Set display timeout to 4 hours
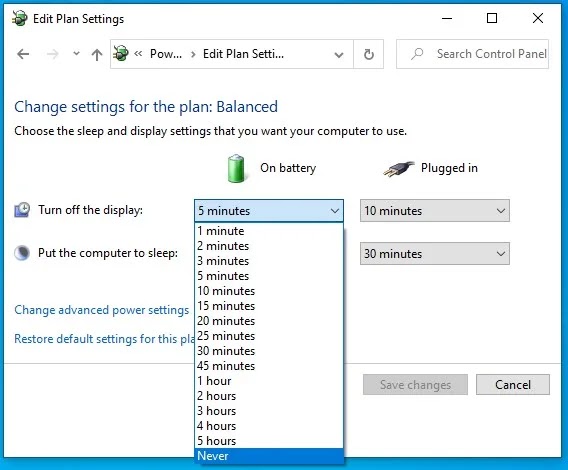Viewport: 568px width, 470px height. tap(269, 426)
